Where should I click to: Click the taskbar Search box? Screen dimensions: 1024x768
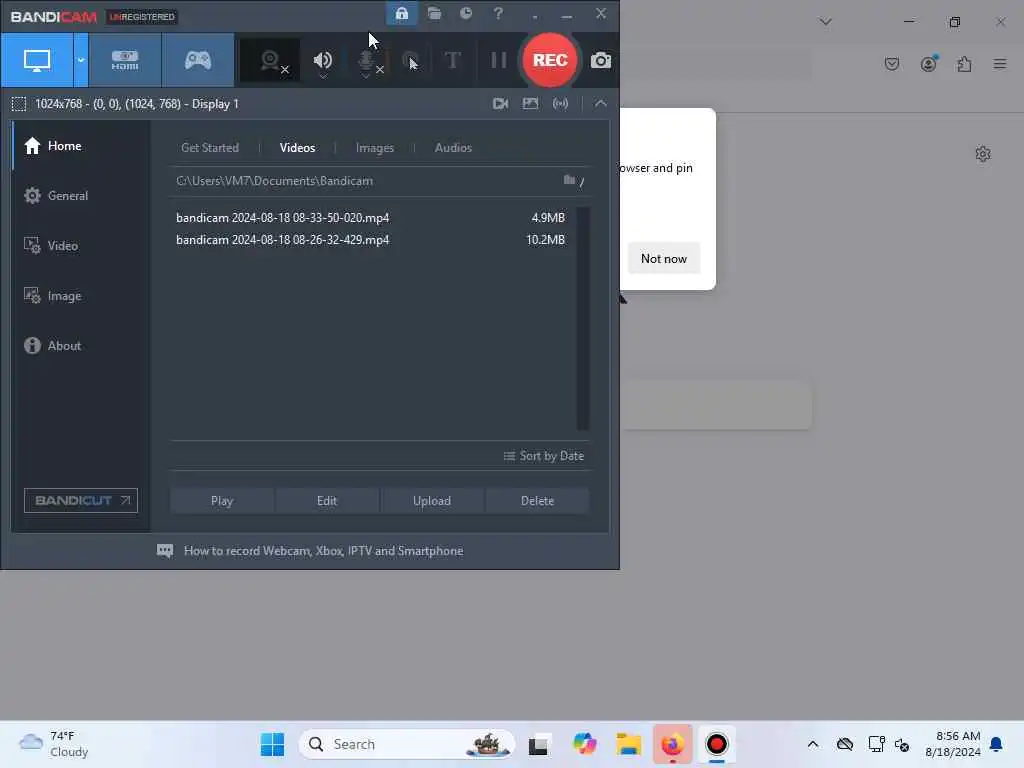[x=407, y=744]
